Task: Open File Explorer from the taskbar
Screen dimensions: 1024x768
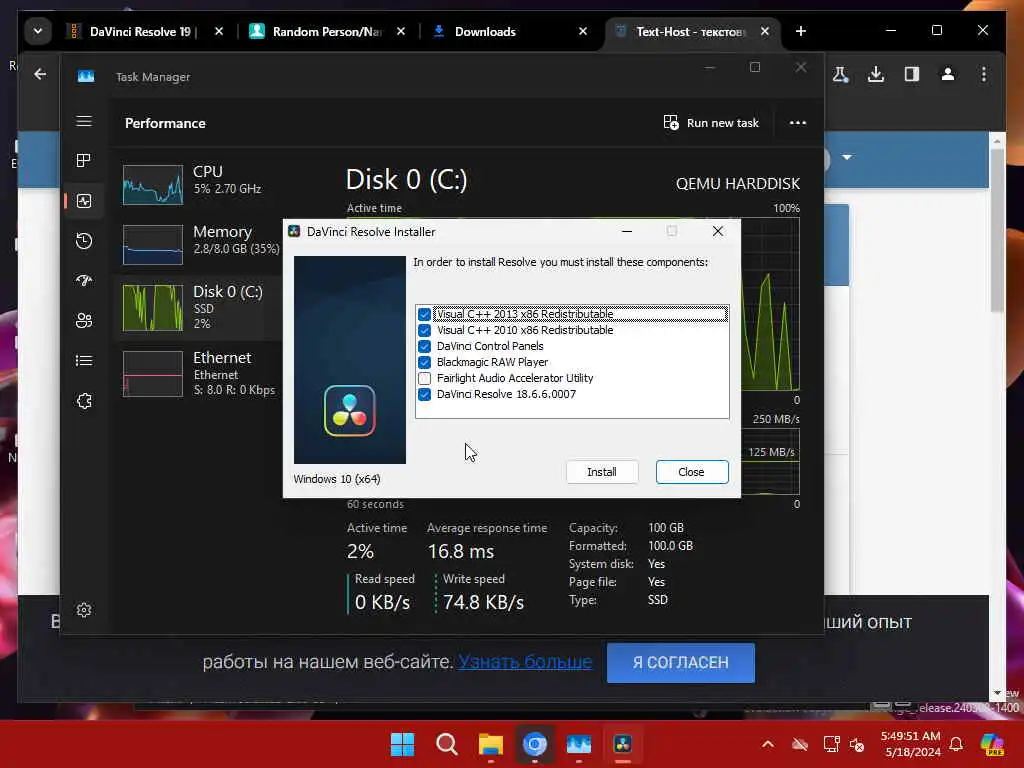Action: pyautogui.click(x=490, y=744)
